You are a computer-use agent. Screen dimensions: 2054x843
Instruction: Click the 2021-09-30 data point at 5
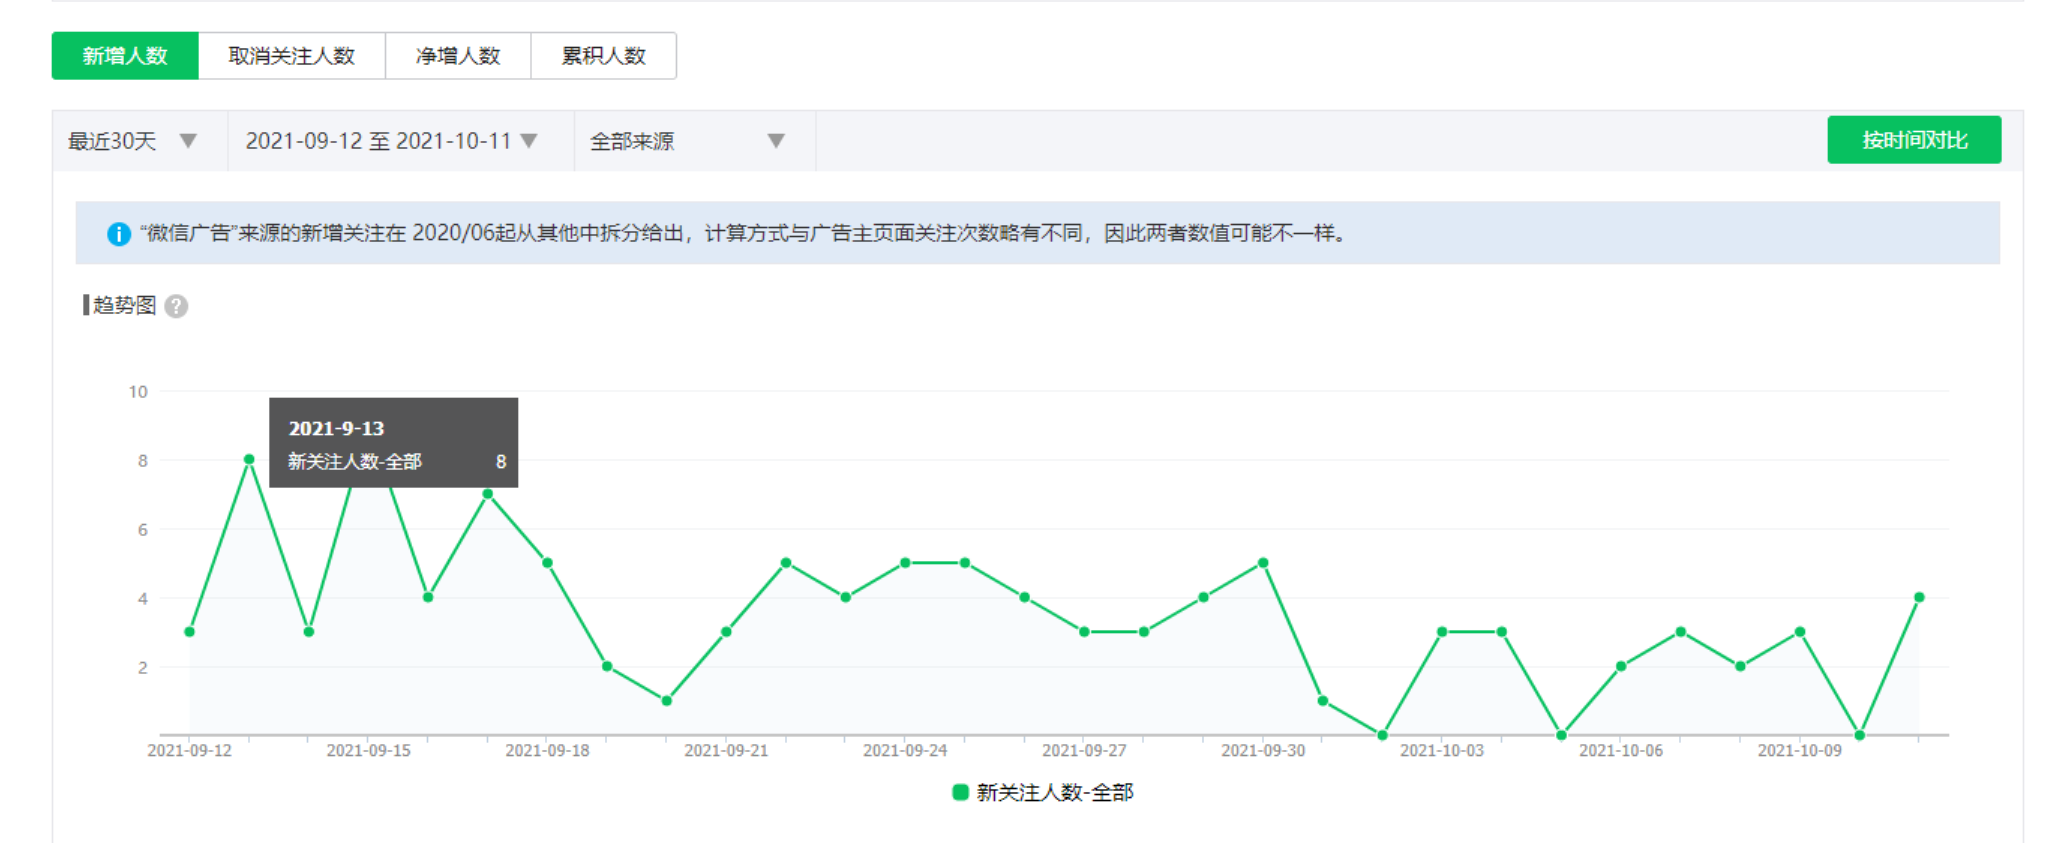pos(1263,563)
